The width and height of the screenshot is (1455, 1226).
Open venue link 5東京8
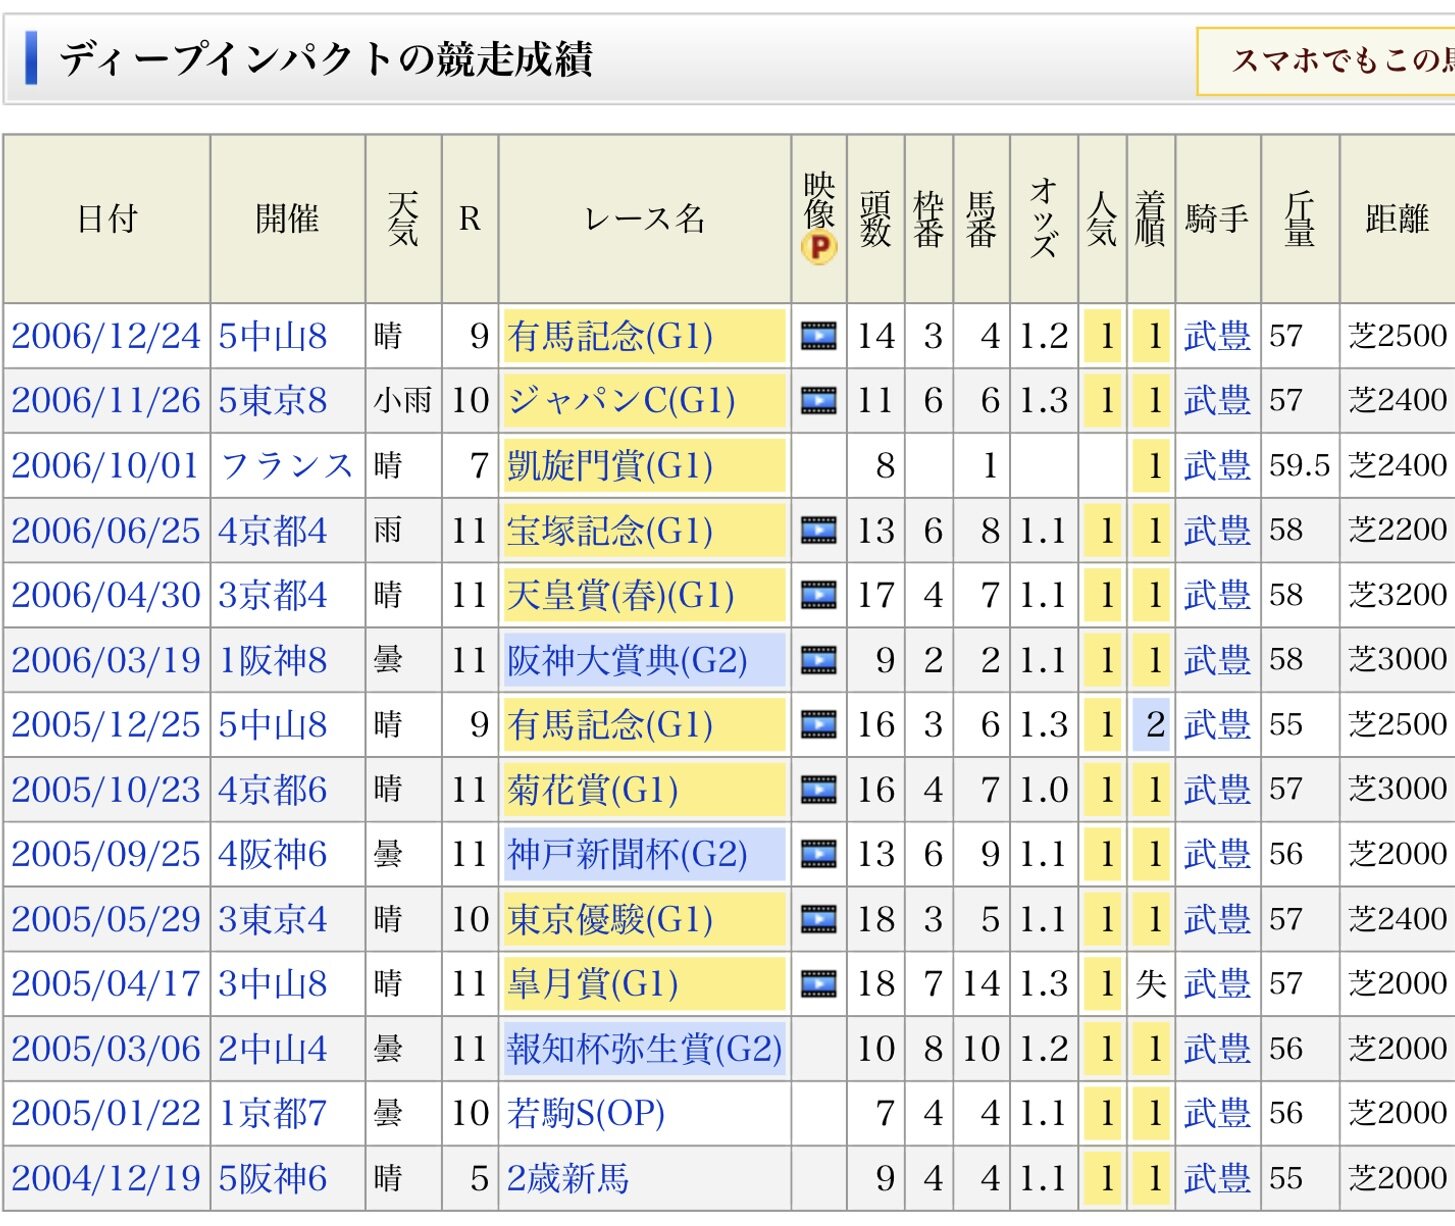click(272, 401)
